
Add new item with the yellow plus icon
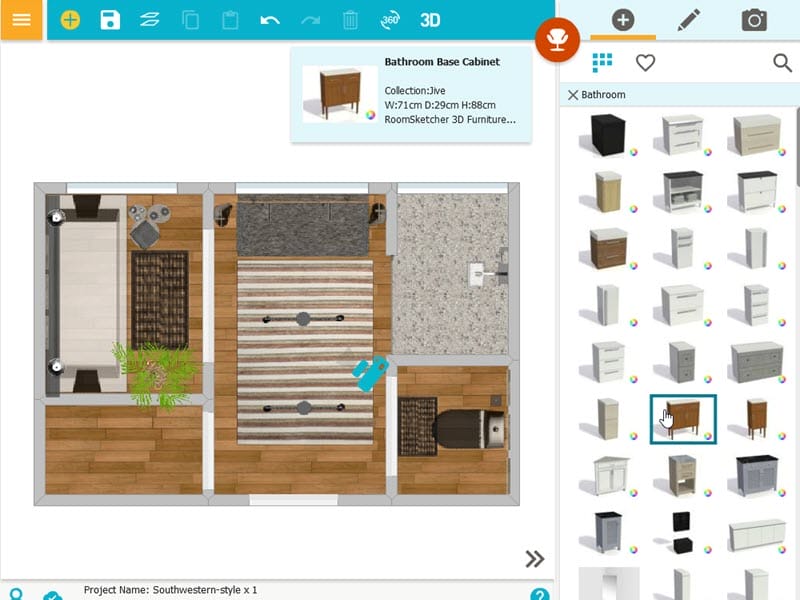[x=70, y=19]
